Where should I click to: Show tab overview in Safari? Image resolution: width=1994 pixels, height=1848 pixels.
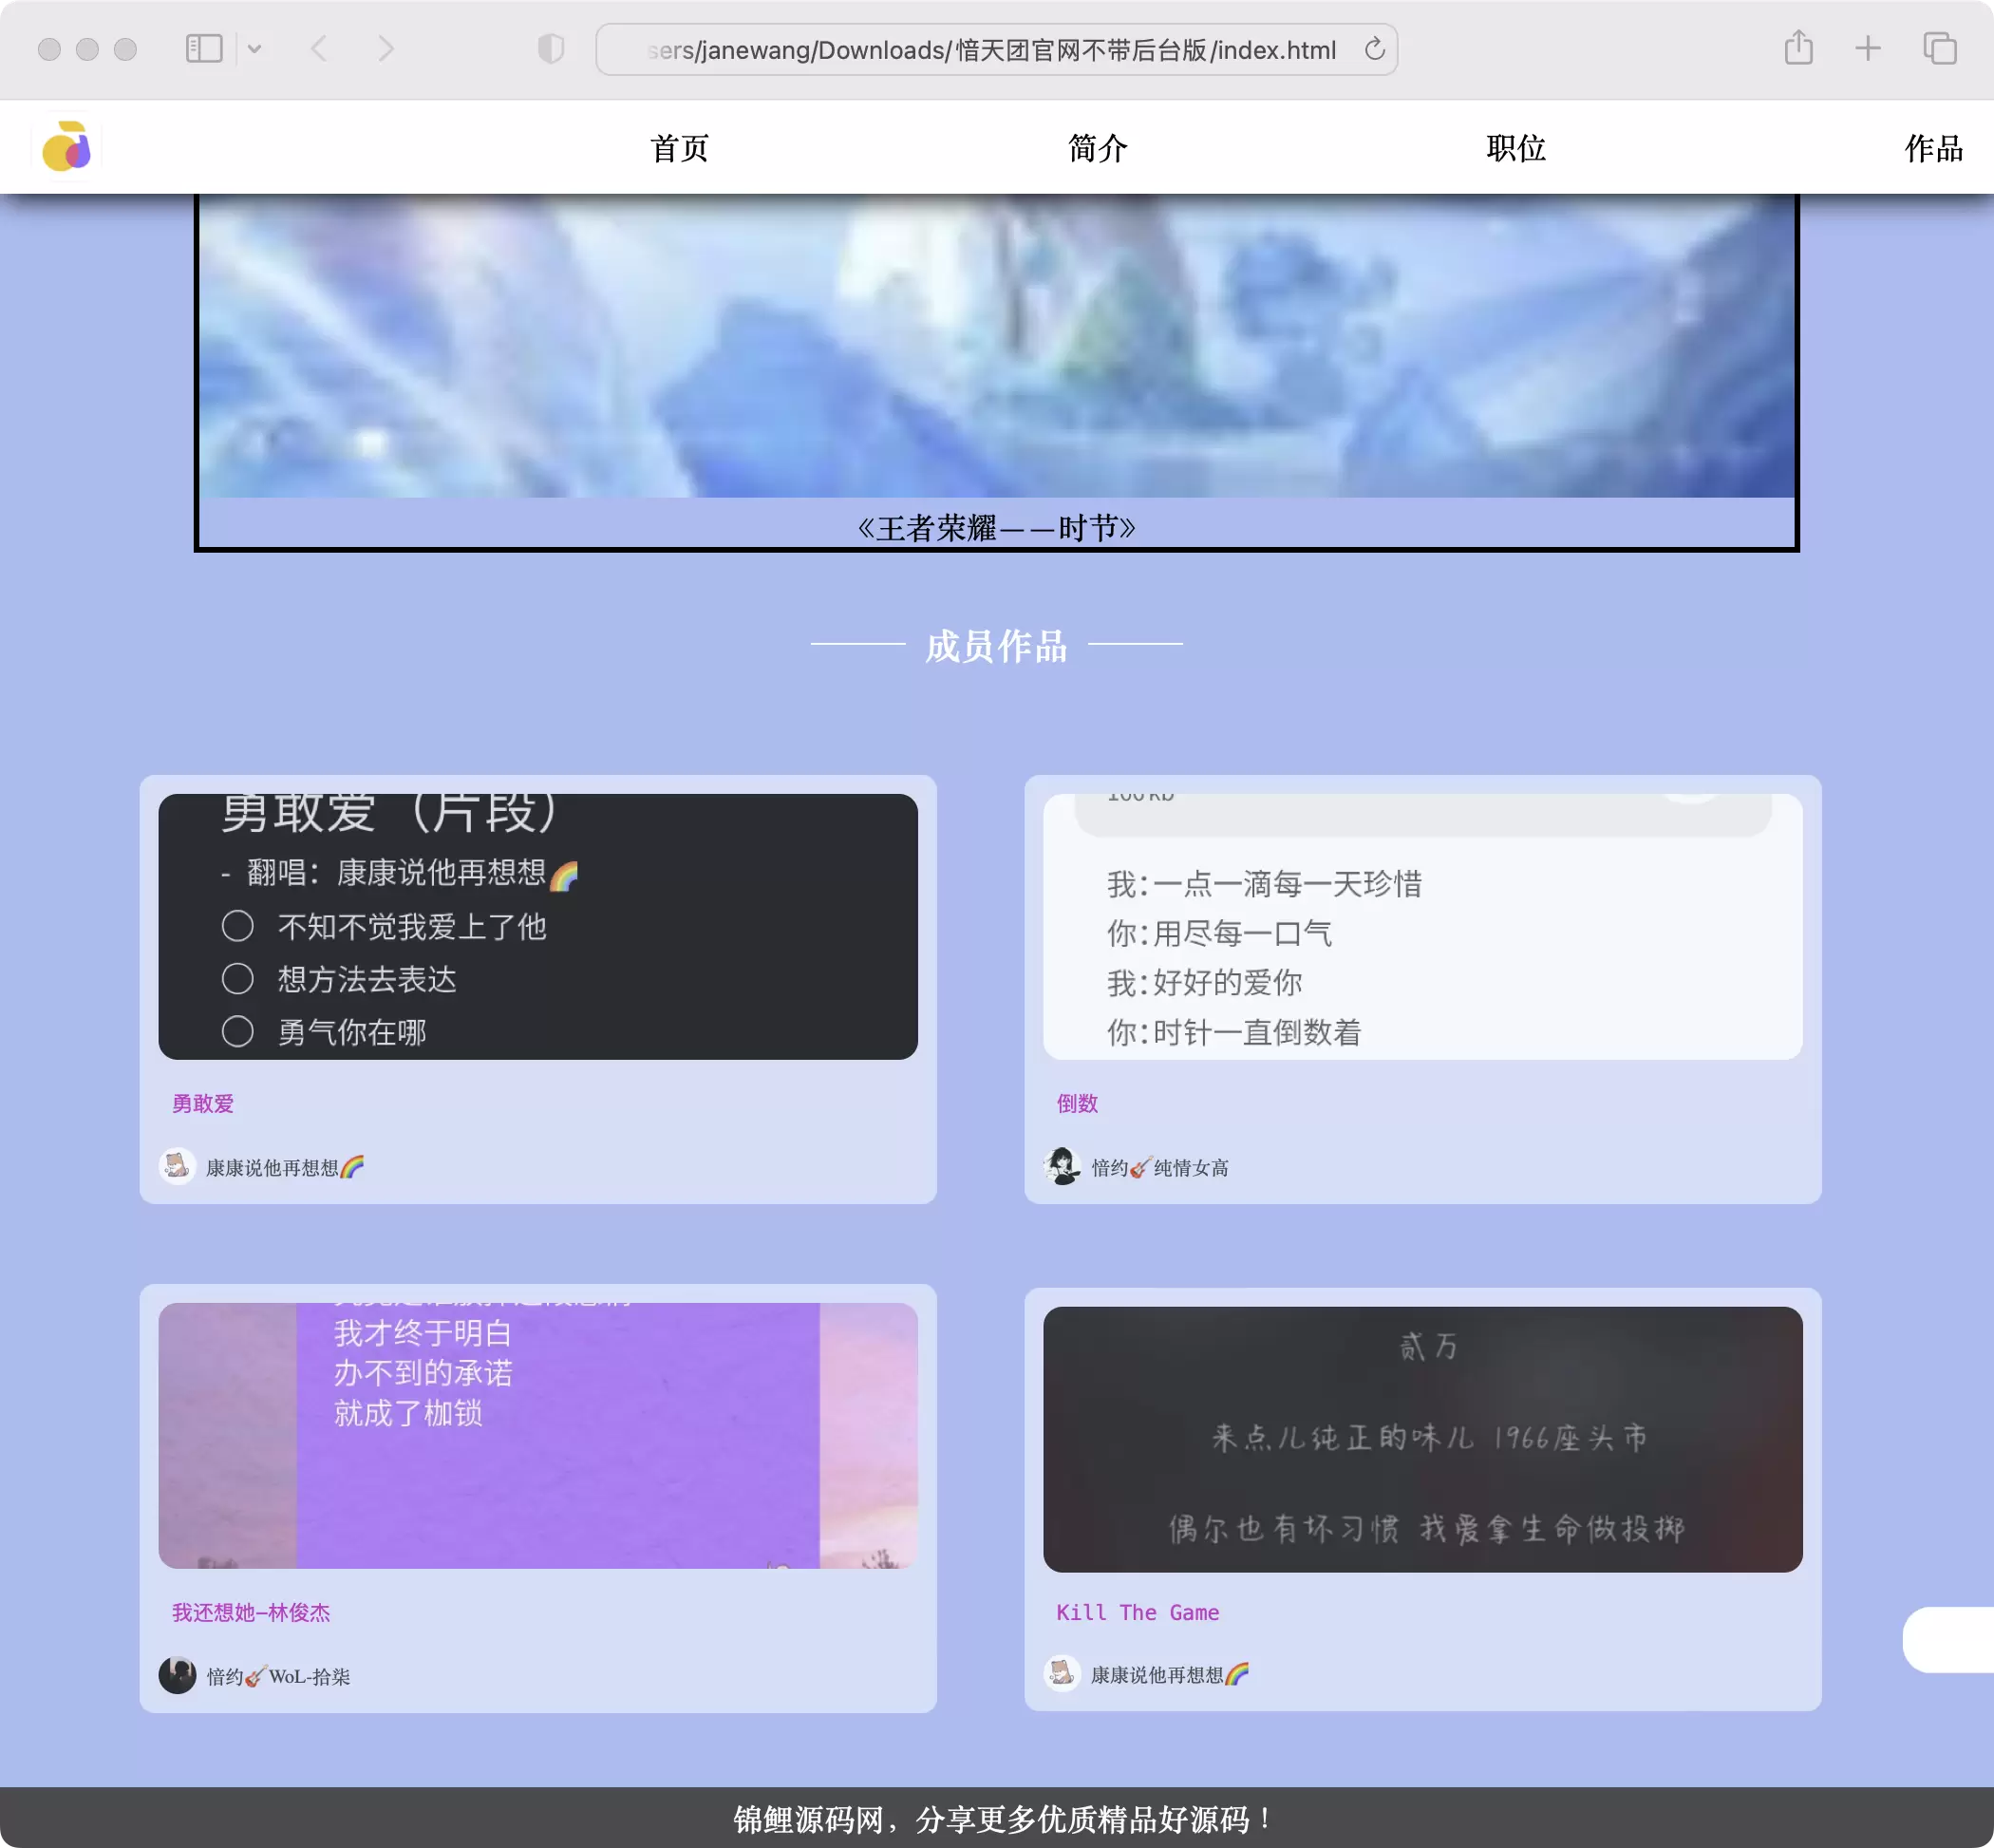[x=1940, y=48]
